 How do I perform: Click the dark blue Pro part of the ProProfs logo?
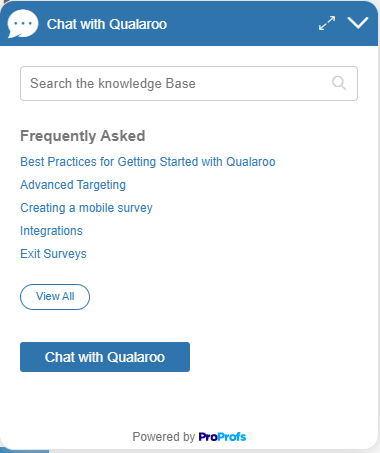click(x=208, y=437)
